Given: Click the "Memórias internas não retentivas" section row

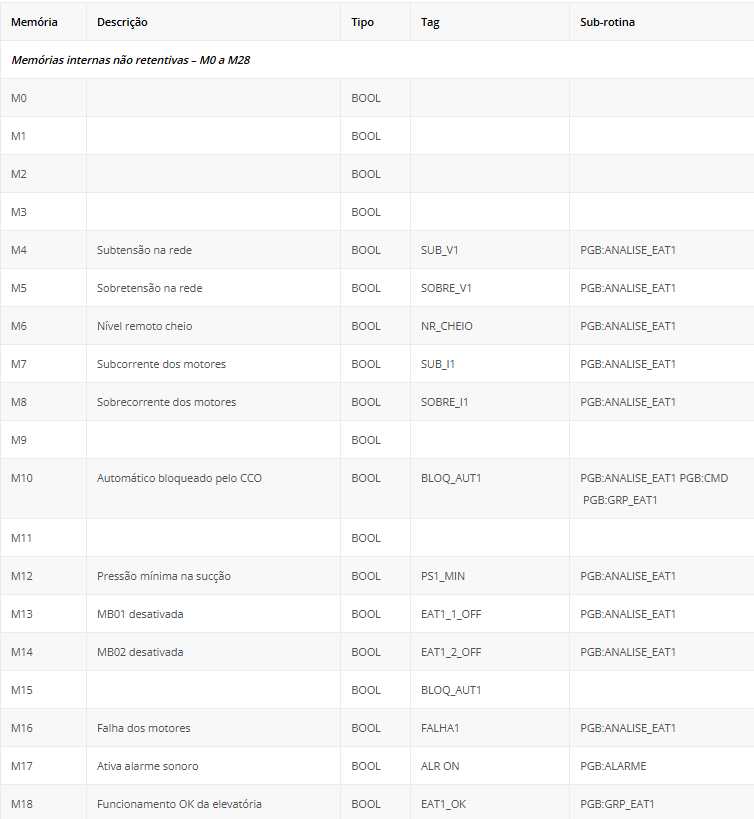Looking at the screenshot, I should (x=130, y=60).
